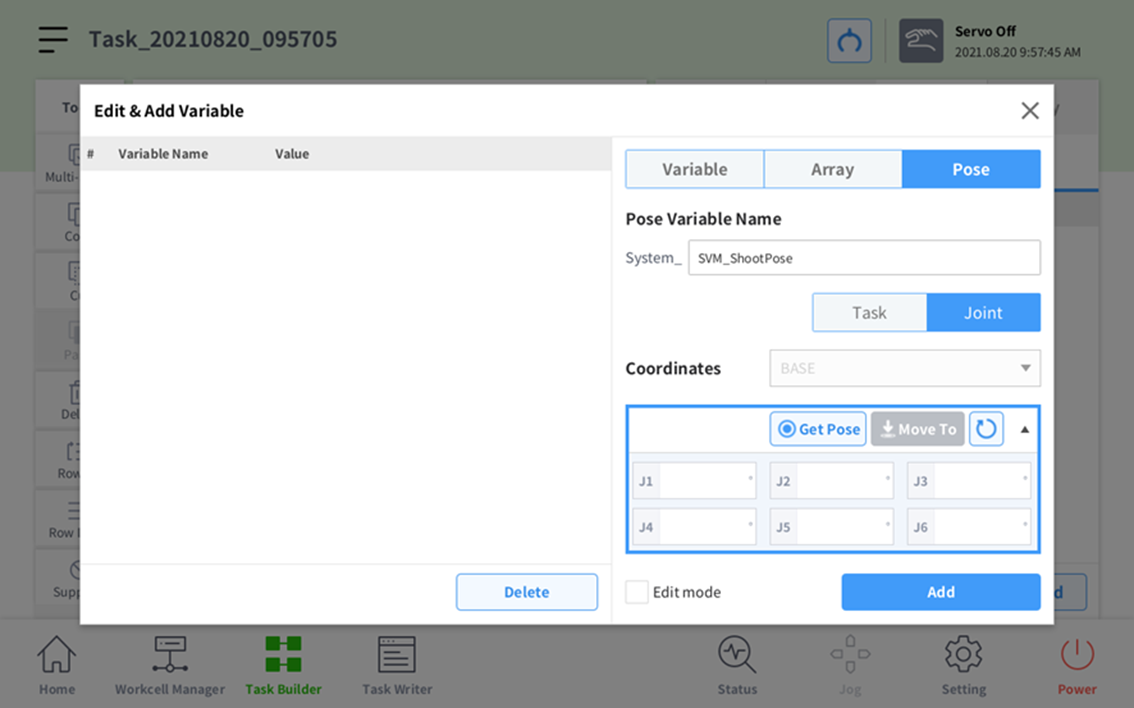Screen dimensions: 1134x708
Task: Enable the Edit mode checkbox
Action: 637,592
